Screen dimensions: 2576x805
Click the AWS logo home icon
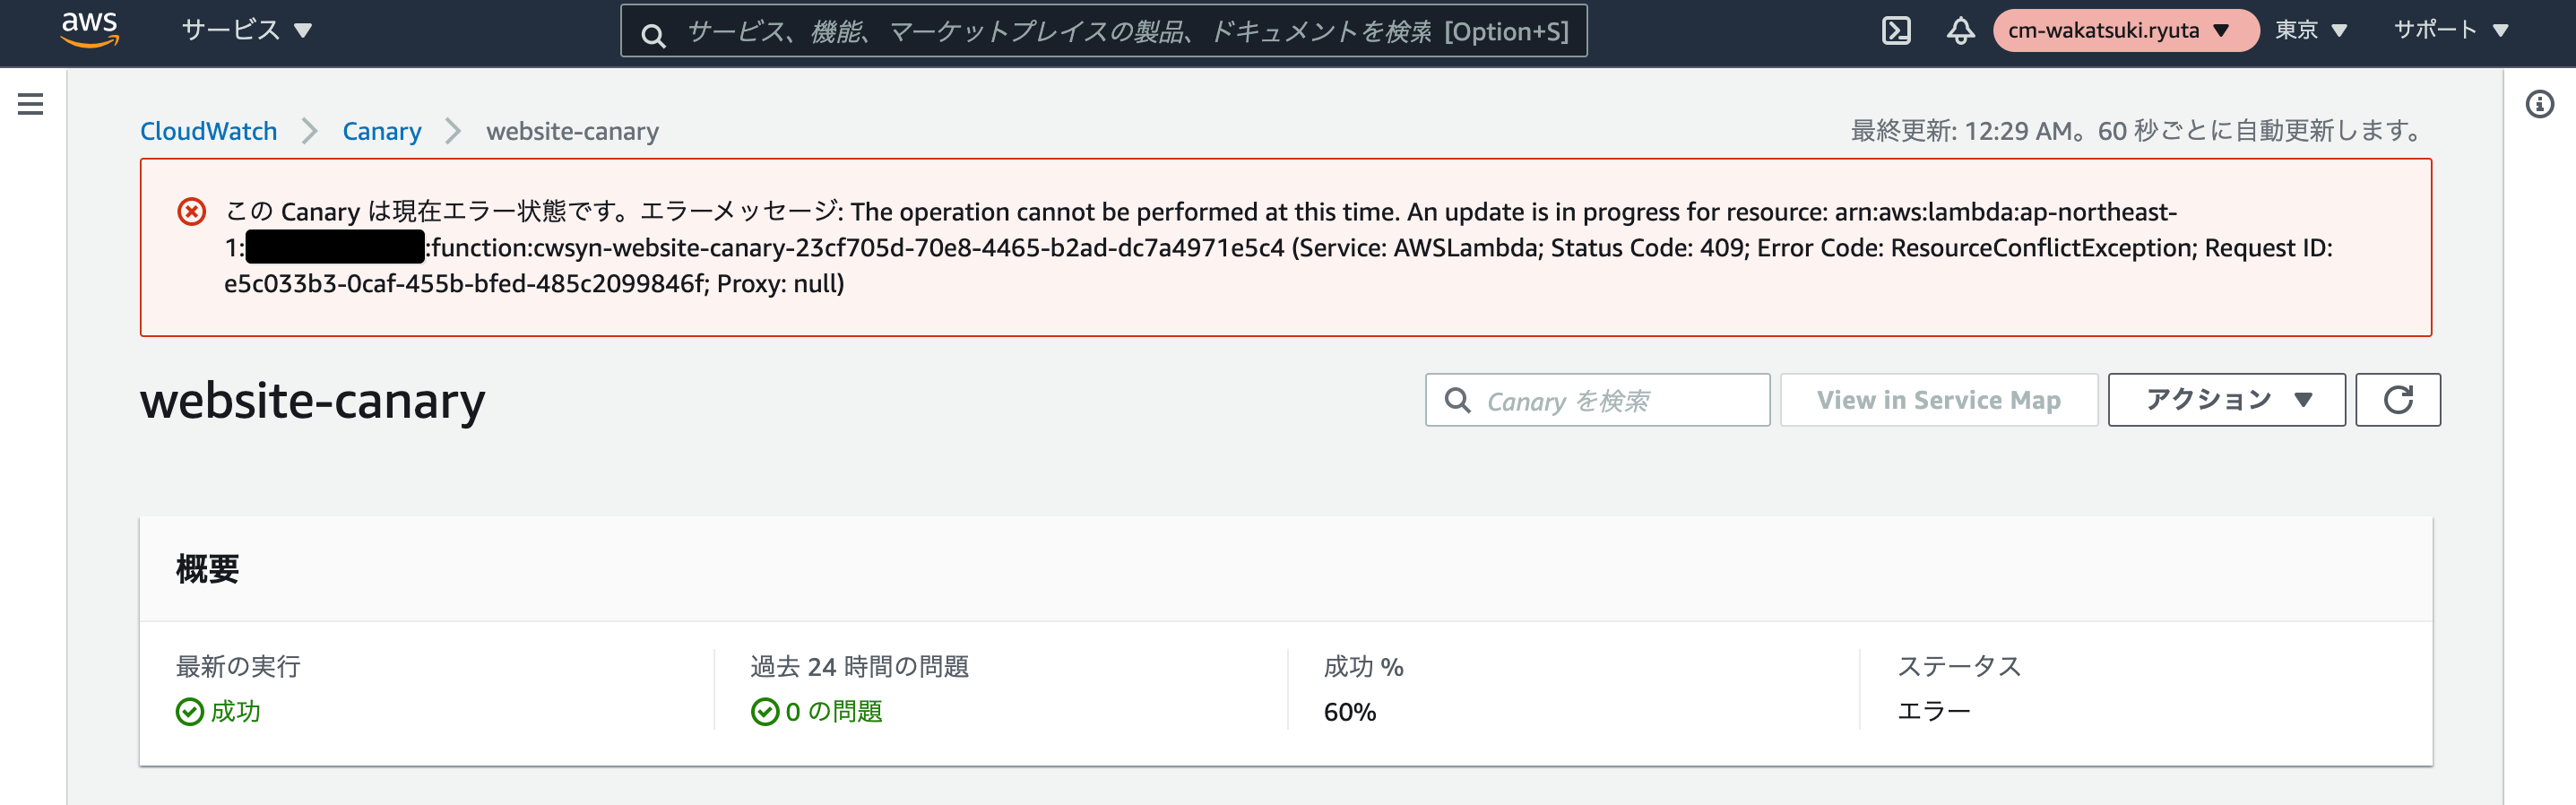click(x=89, y=30)
